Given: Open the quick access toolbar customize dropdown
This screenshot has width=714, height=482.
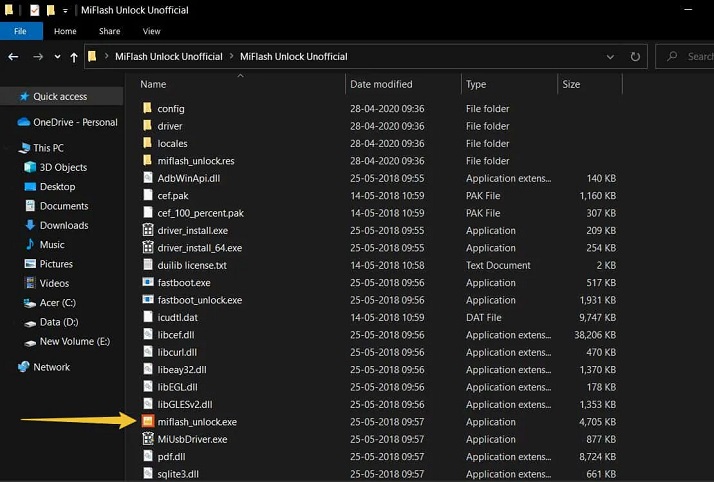Looking at the screenshot, I should [x=65, y=10].
